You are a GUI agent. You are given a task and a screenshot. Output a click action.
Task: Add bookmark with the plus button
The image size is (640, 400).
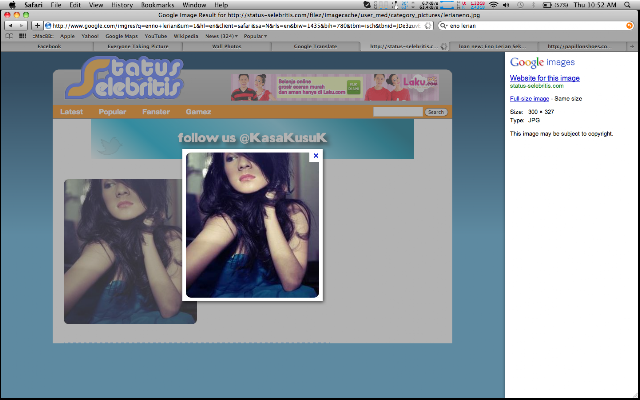(37, 25)
